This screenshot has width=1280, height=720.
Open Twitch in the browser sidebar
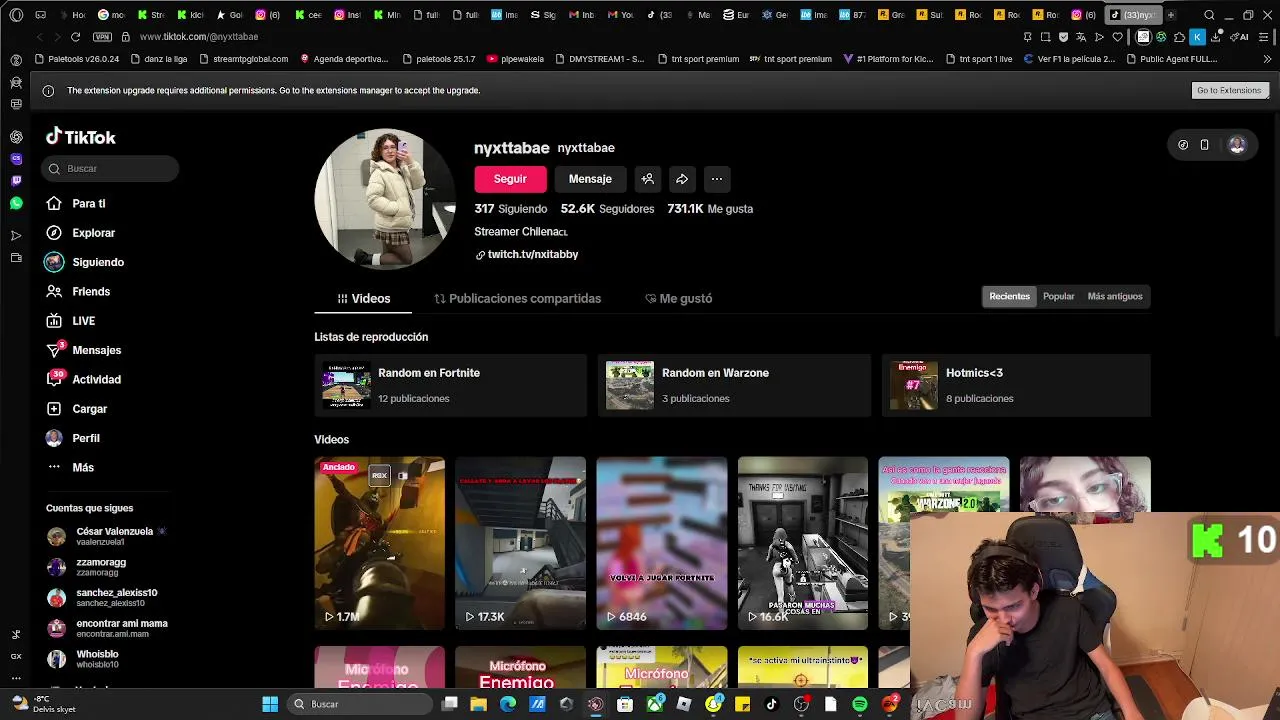(x=16, y=181)
